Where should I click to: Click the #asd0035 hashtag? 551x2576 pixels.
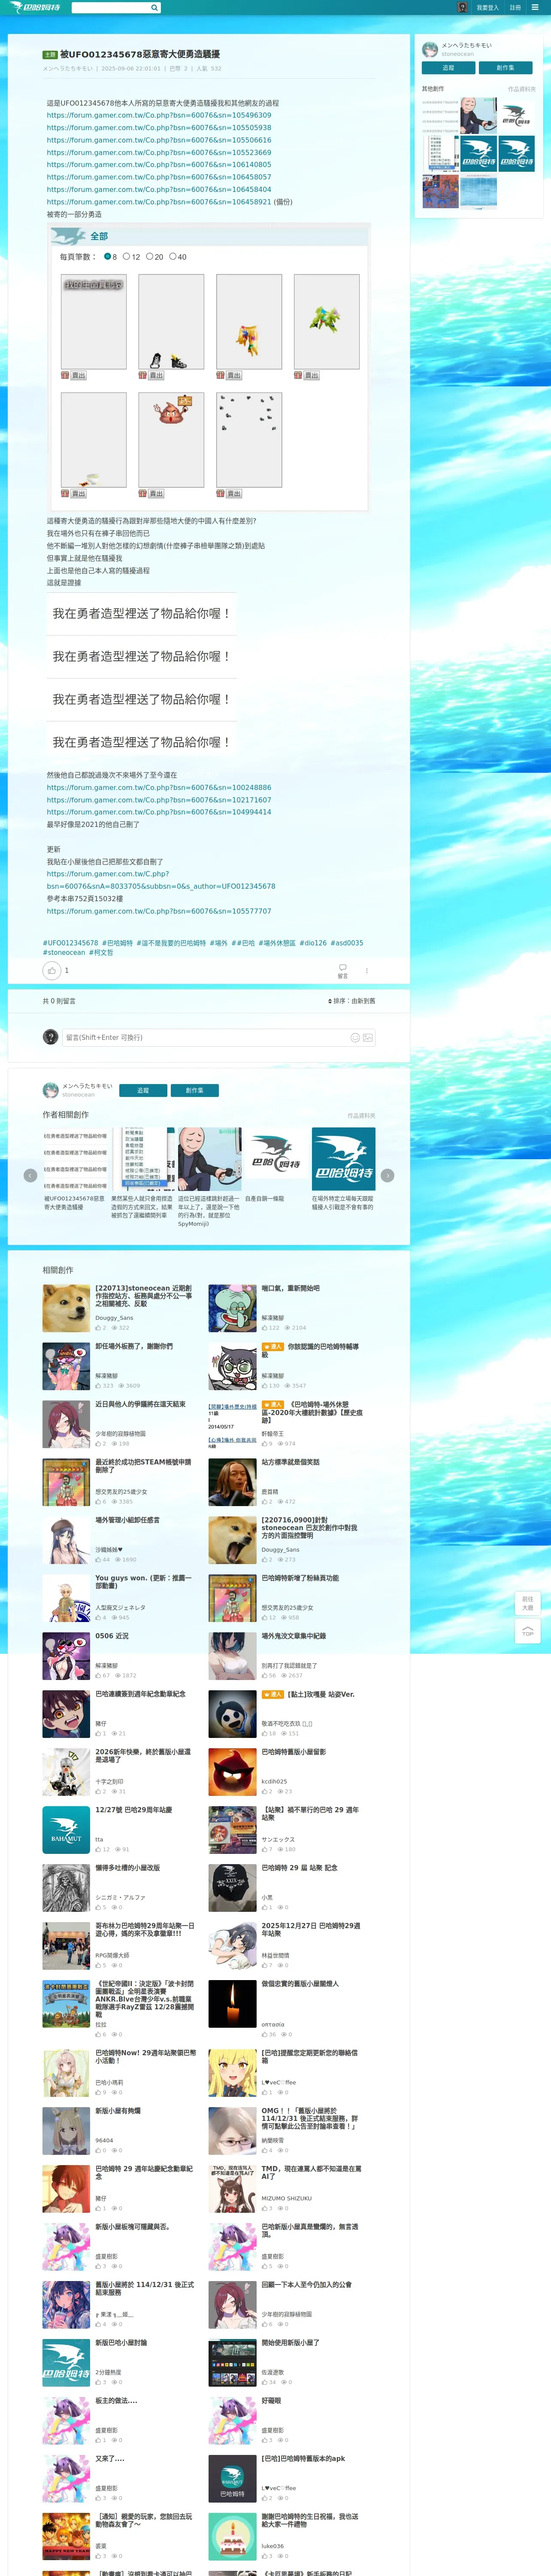point(347,943)
